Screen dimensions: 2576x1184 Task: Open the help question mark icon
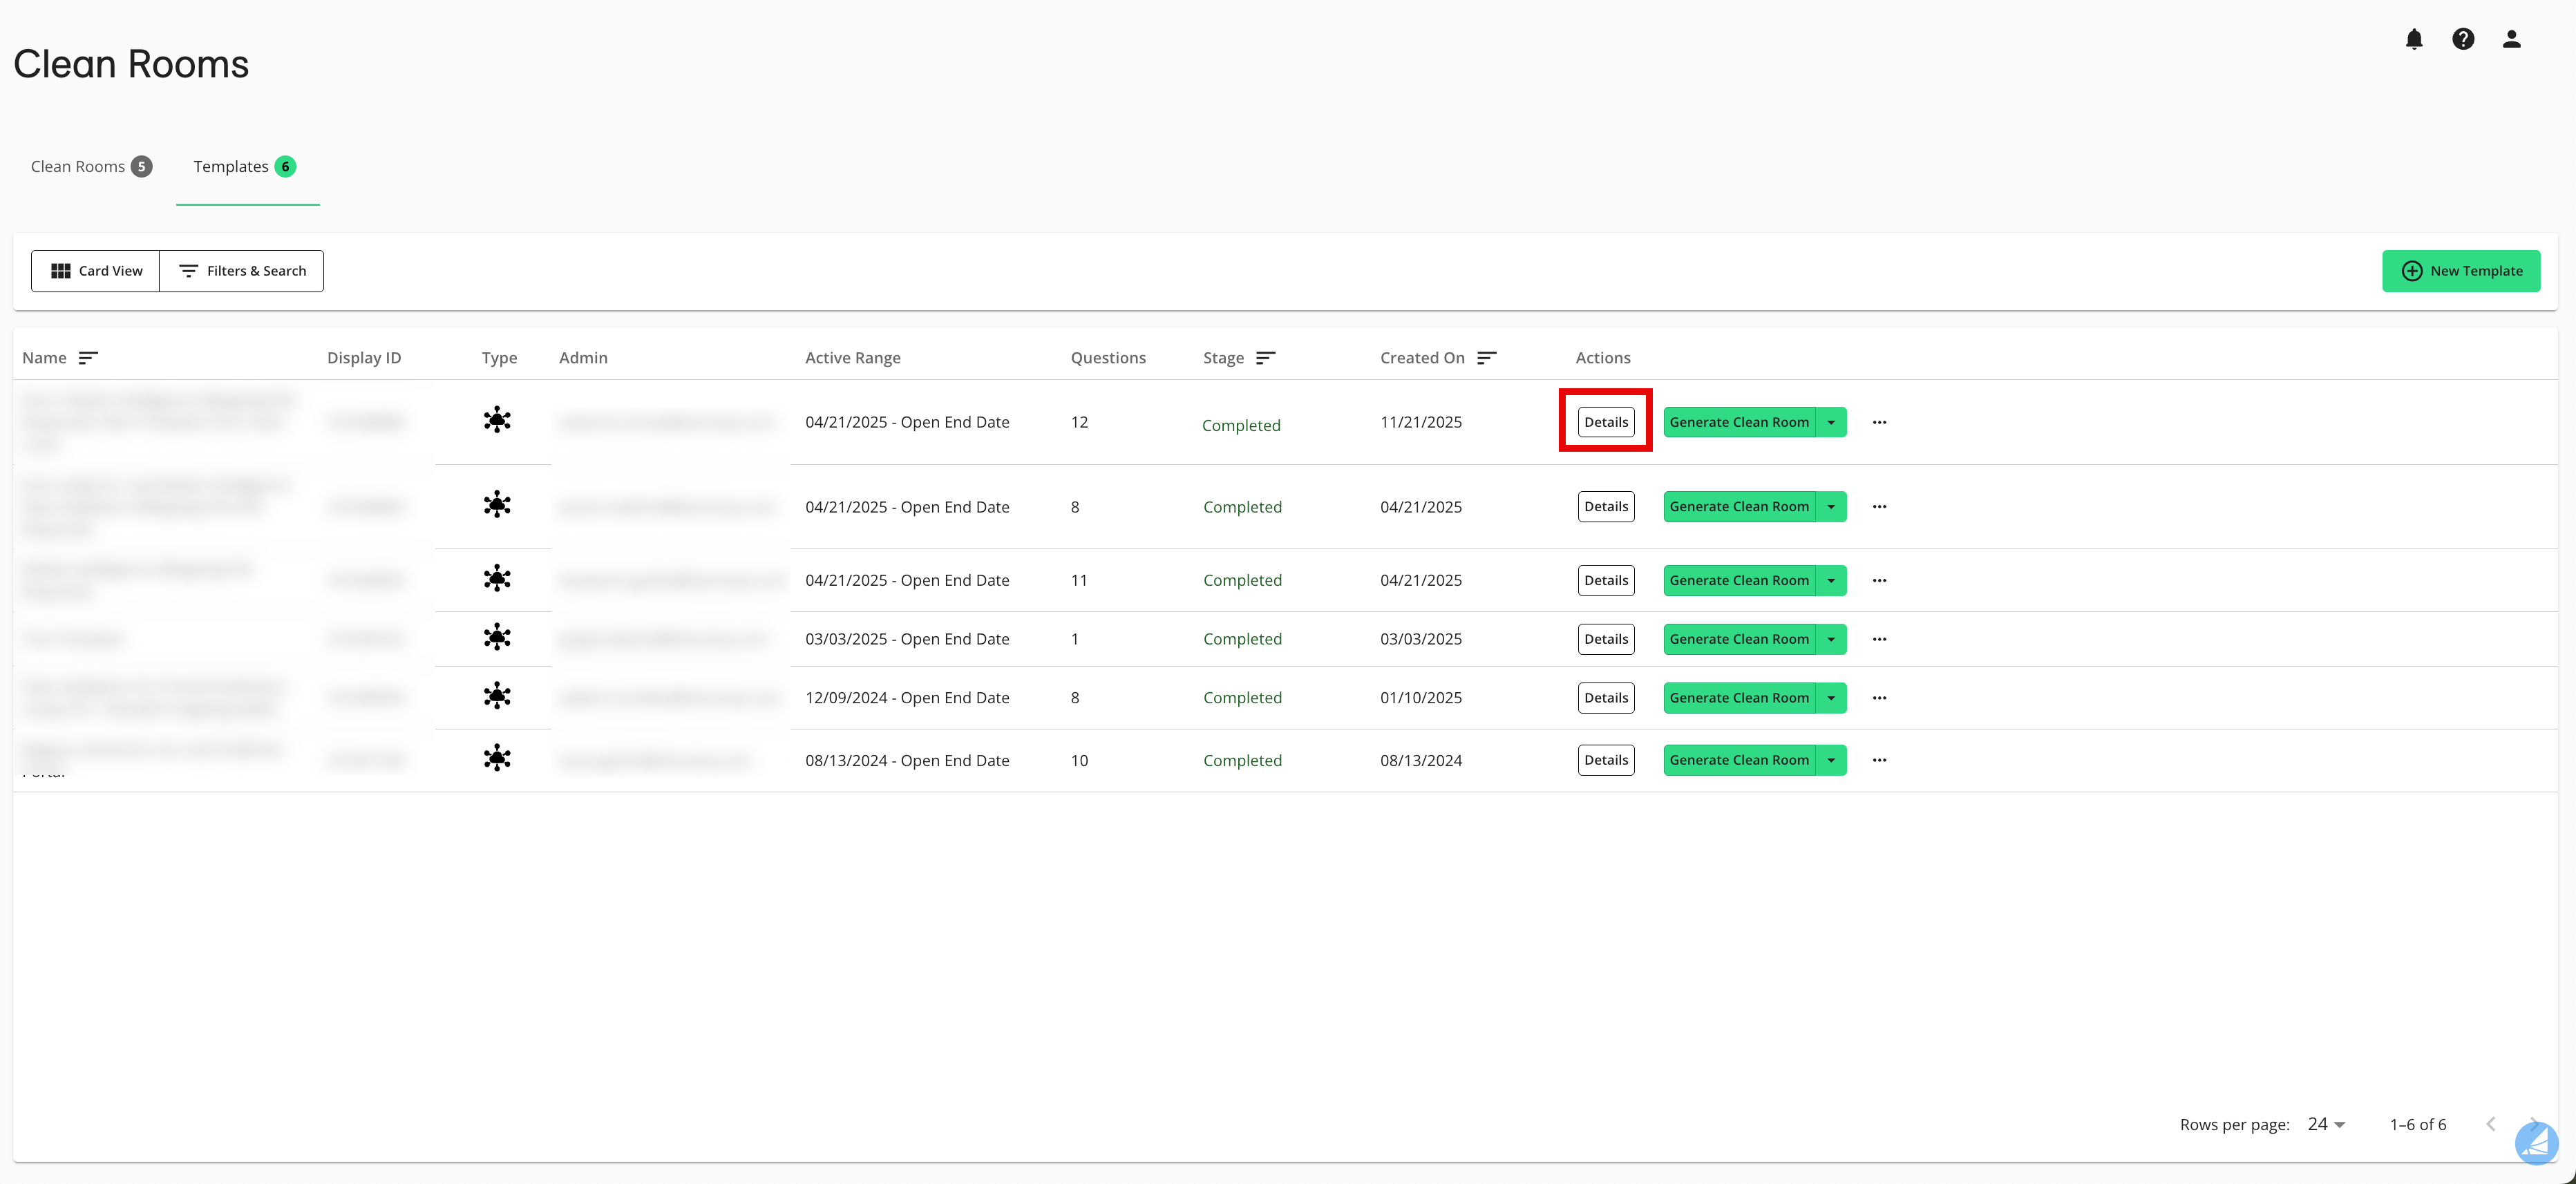pos(2463,39)
